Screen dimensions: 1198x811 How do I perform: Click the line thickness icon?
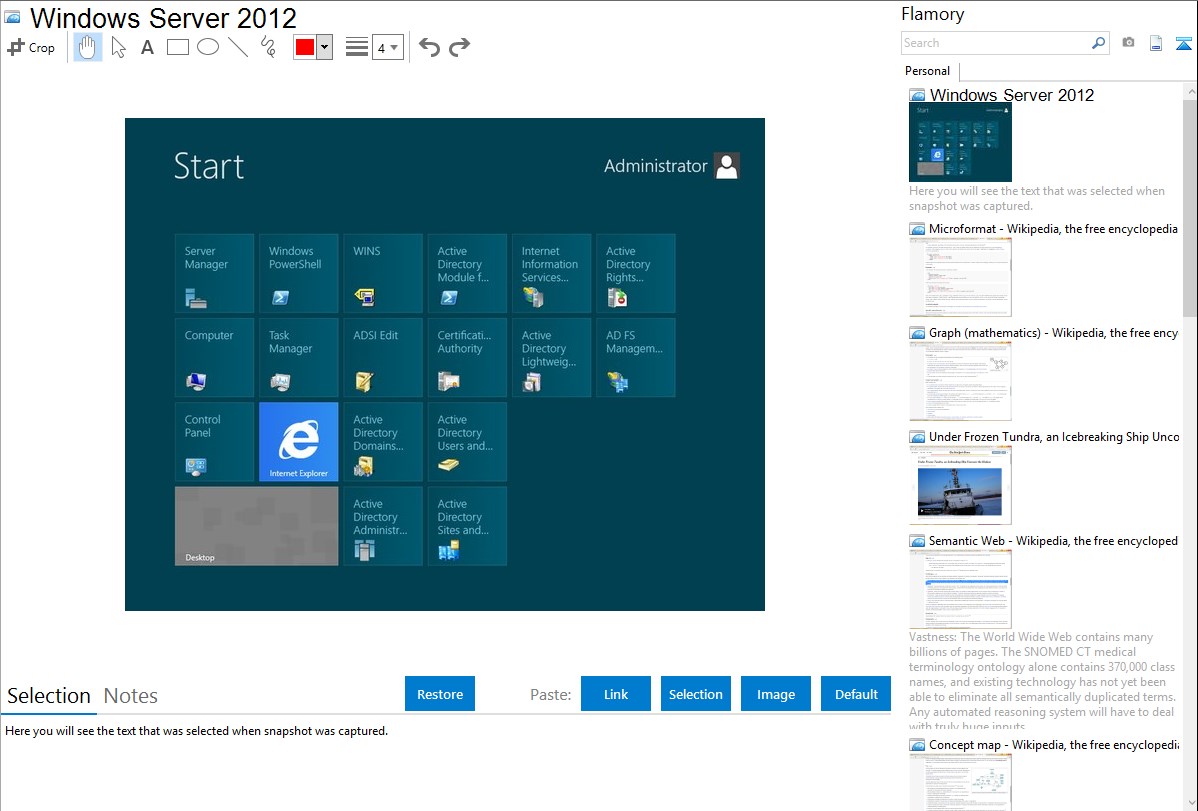click(357, 47)
